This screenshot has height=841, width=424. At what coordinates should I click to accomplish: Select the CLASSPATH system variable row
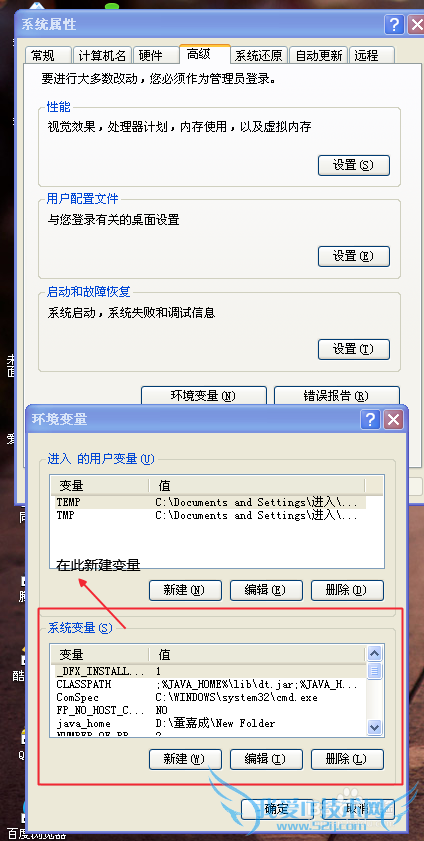tap(209, 684)
